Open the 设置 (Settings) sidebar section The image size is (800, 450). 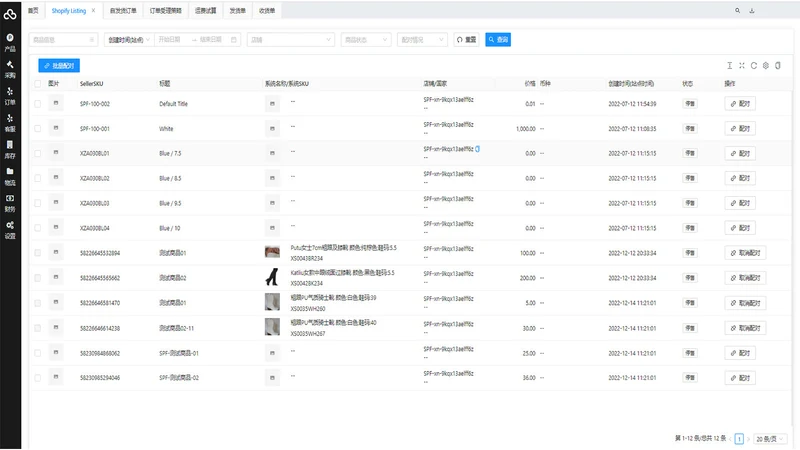tap(10, 230)
